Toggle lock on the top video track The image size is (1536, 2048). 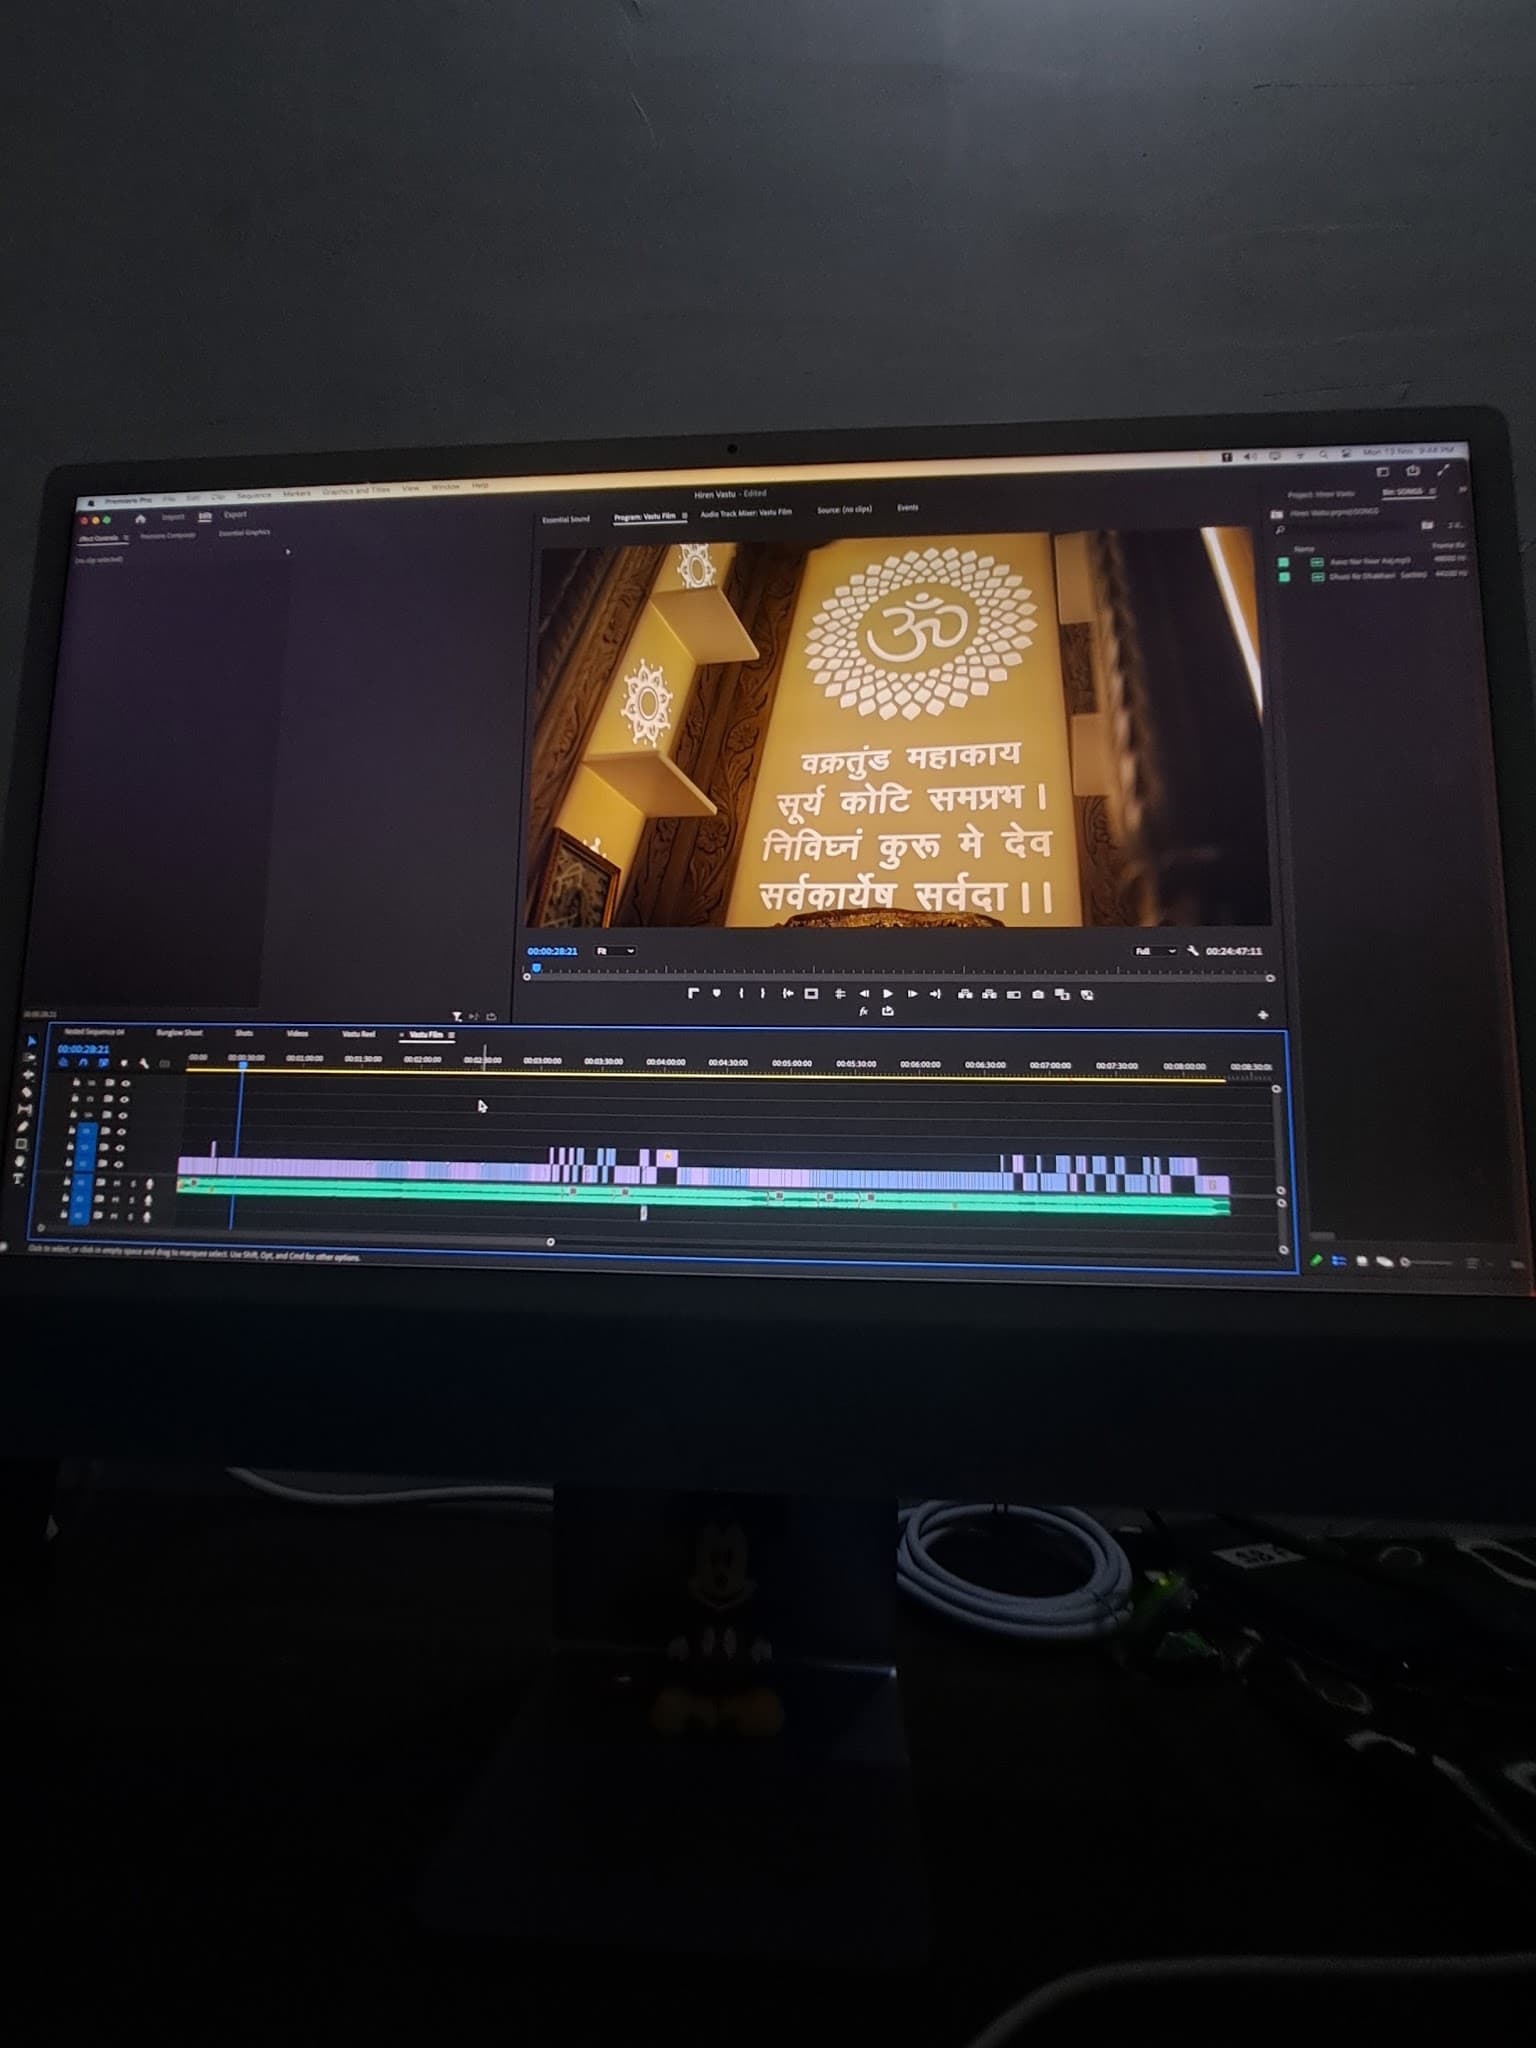tap(76, 1083)
